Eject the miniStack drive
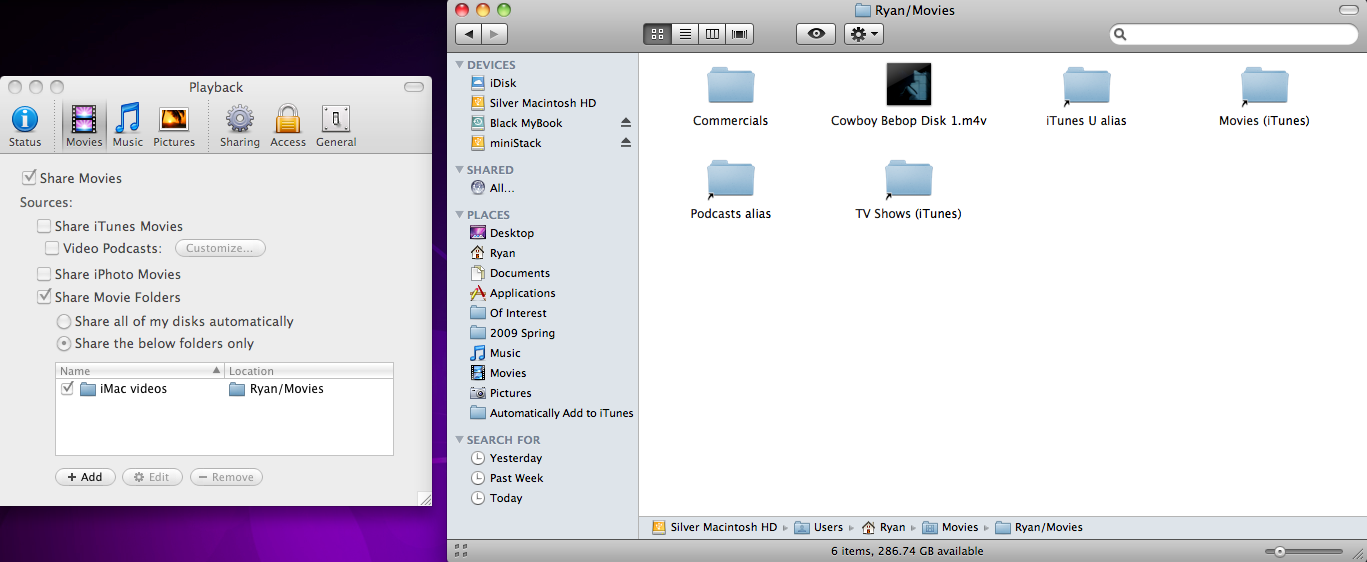Screen dimensions: 1367x562 (x=626, y=143)
